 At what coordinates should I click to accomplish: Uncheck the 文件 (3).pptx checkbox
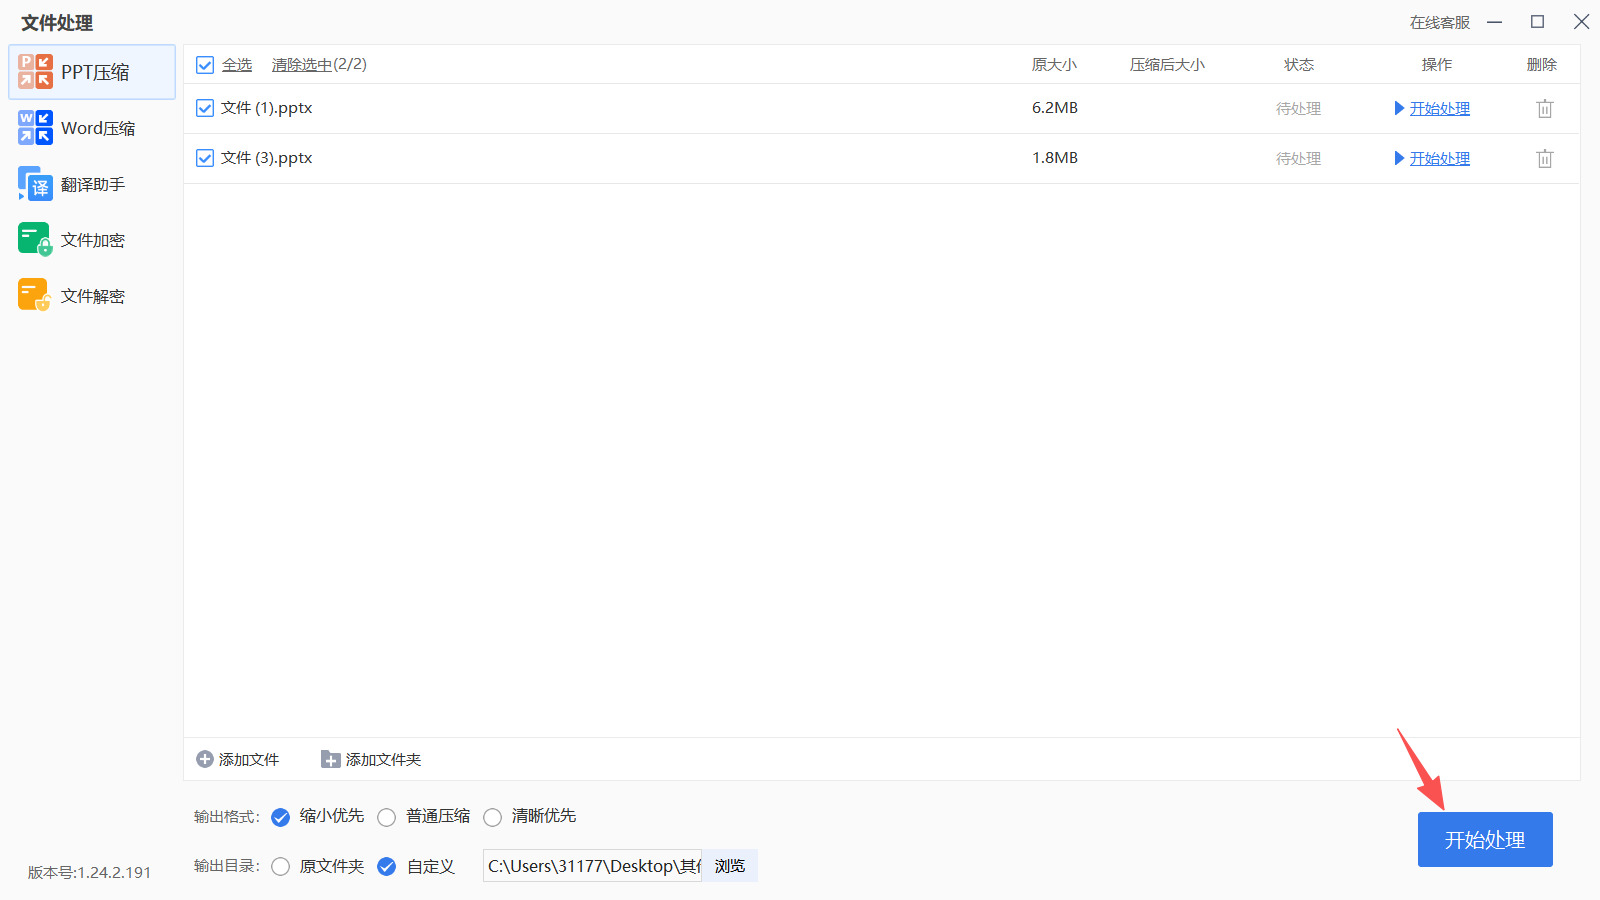pyautogui.click(x=205, y=158)
